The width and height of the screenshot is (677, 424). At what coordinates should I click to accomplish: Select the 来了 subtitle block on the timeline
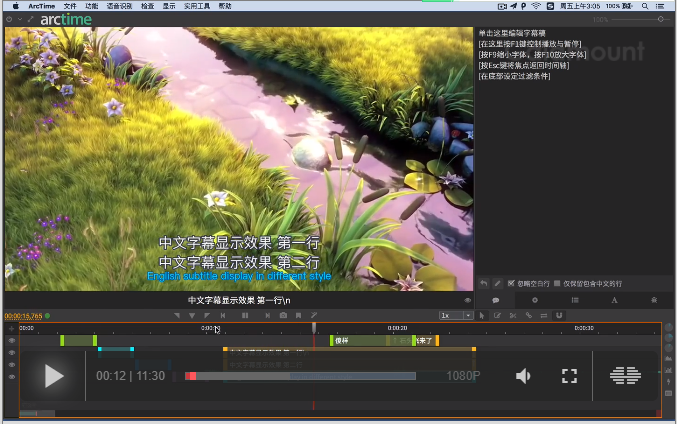424,341
